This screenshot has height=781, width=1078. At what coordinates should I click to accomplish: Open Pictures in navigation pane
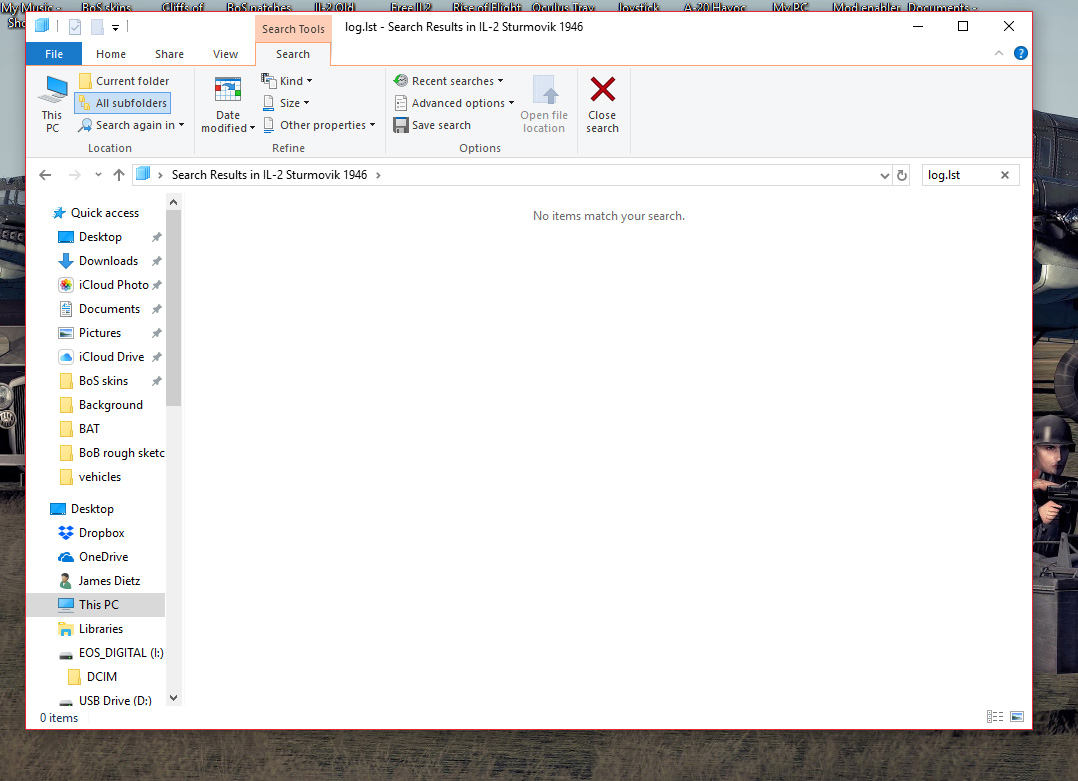tap(100, 333)
